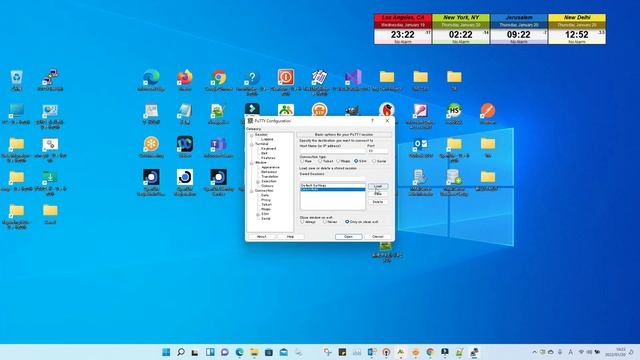This screenshot has height=360, width=640.
Task: Collapse the Terminal tree node
Action: pyautogui.click(x=251, y=144)
